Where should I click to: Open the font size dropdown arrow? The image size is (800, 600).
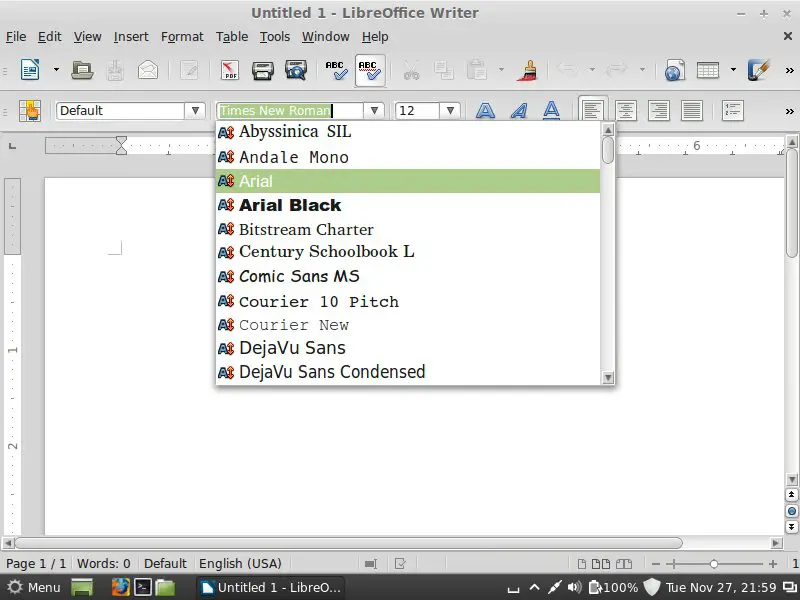(x=450, y=110)
